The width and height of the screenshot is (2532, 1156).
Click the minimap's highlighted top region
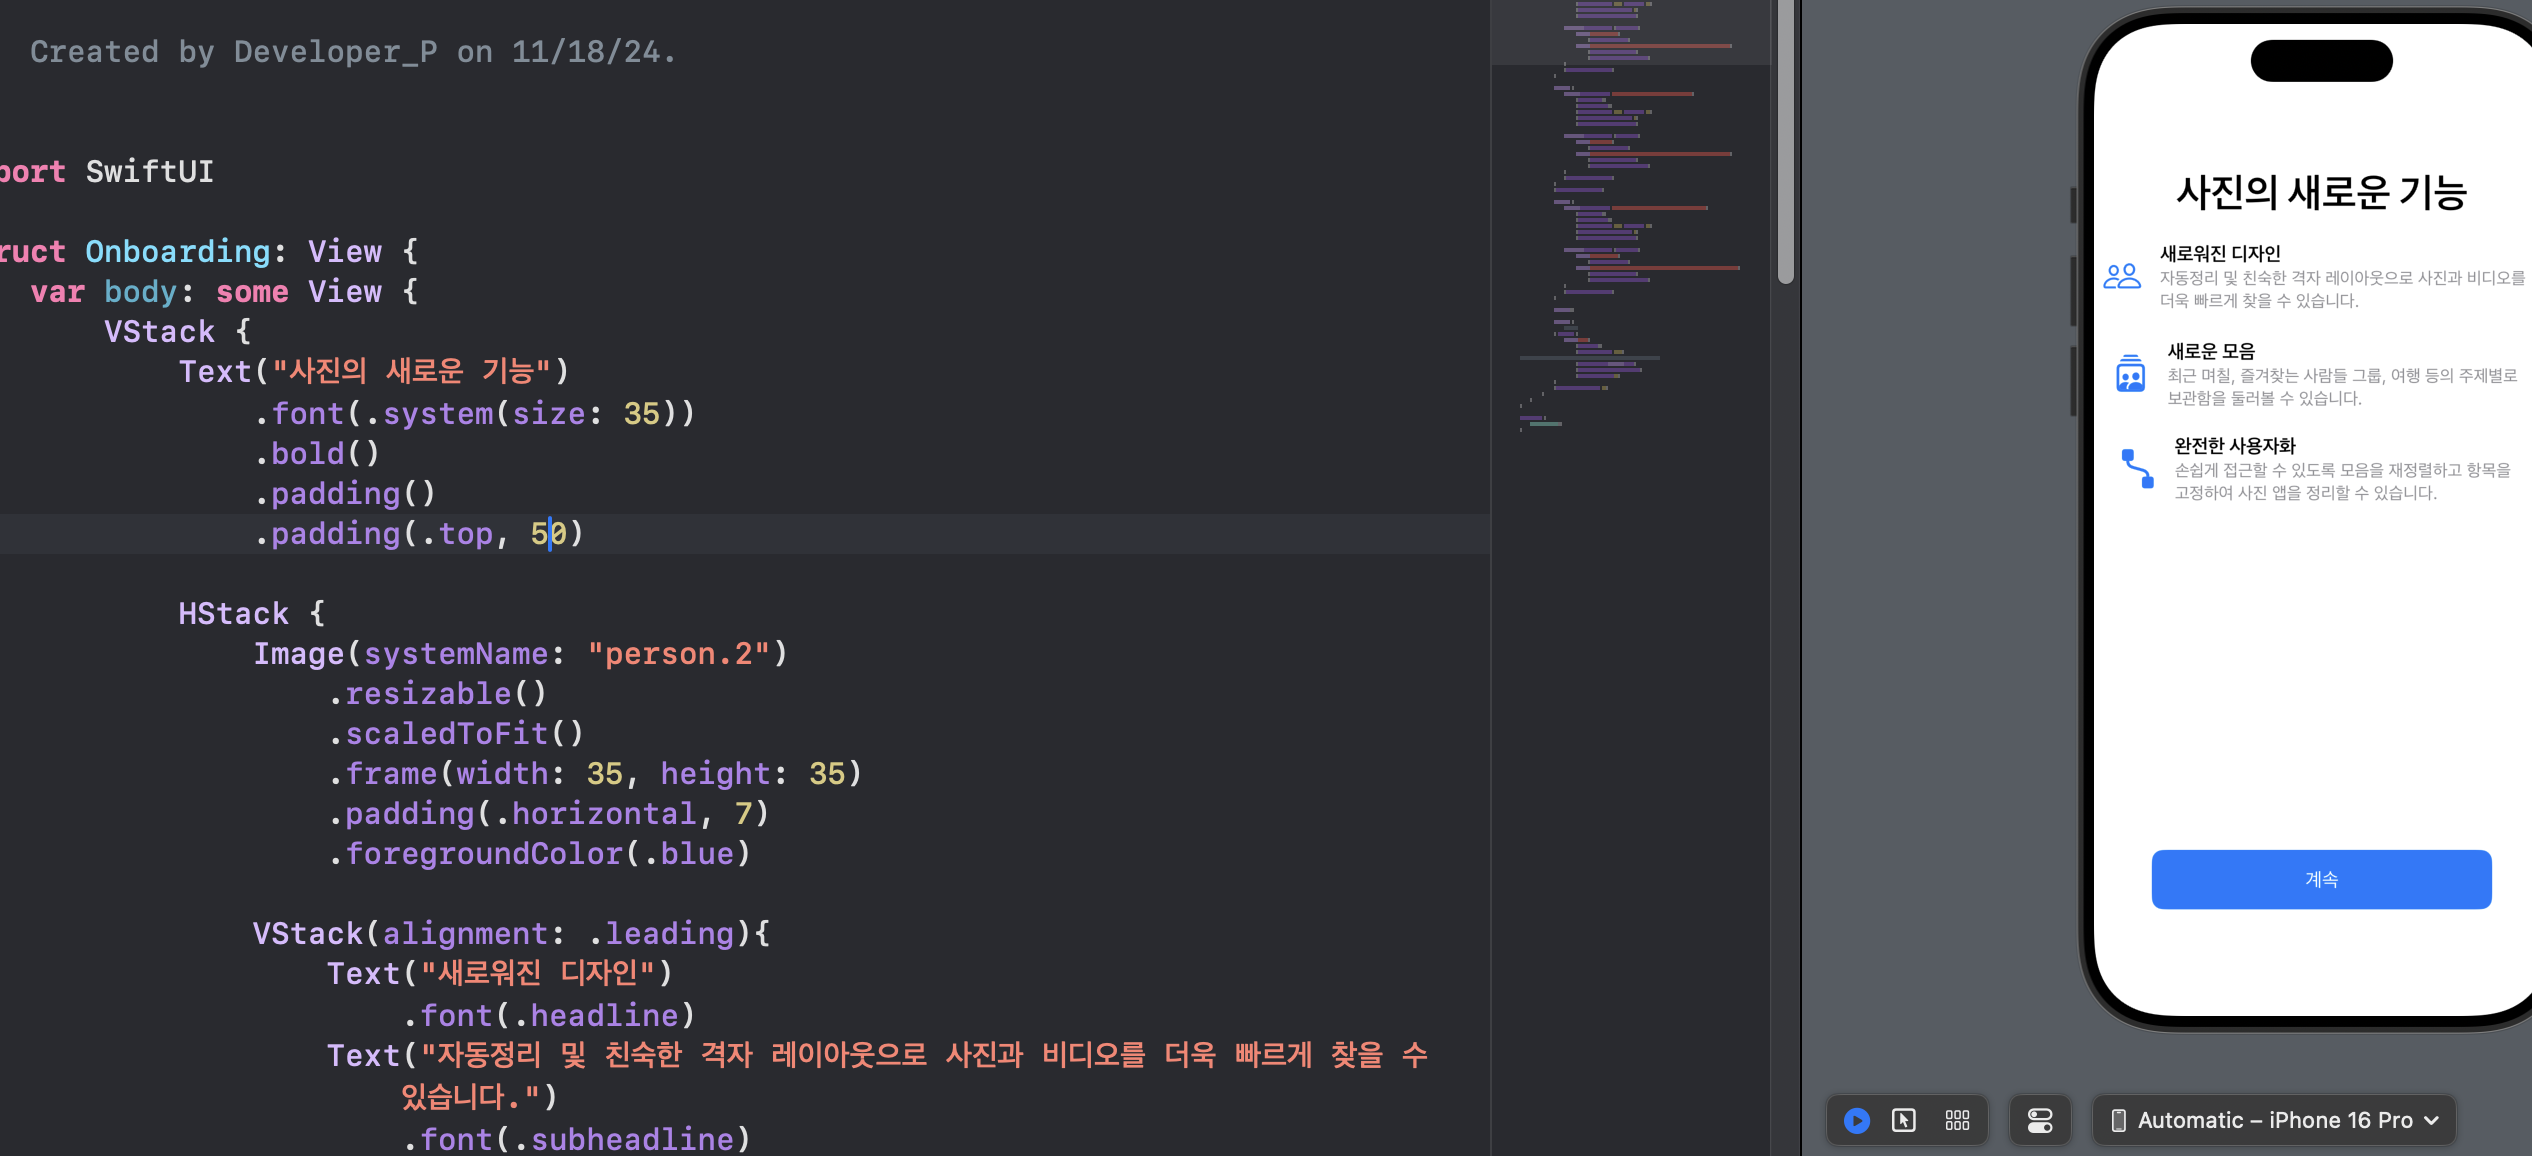tap(1630, 32)
